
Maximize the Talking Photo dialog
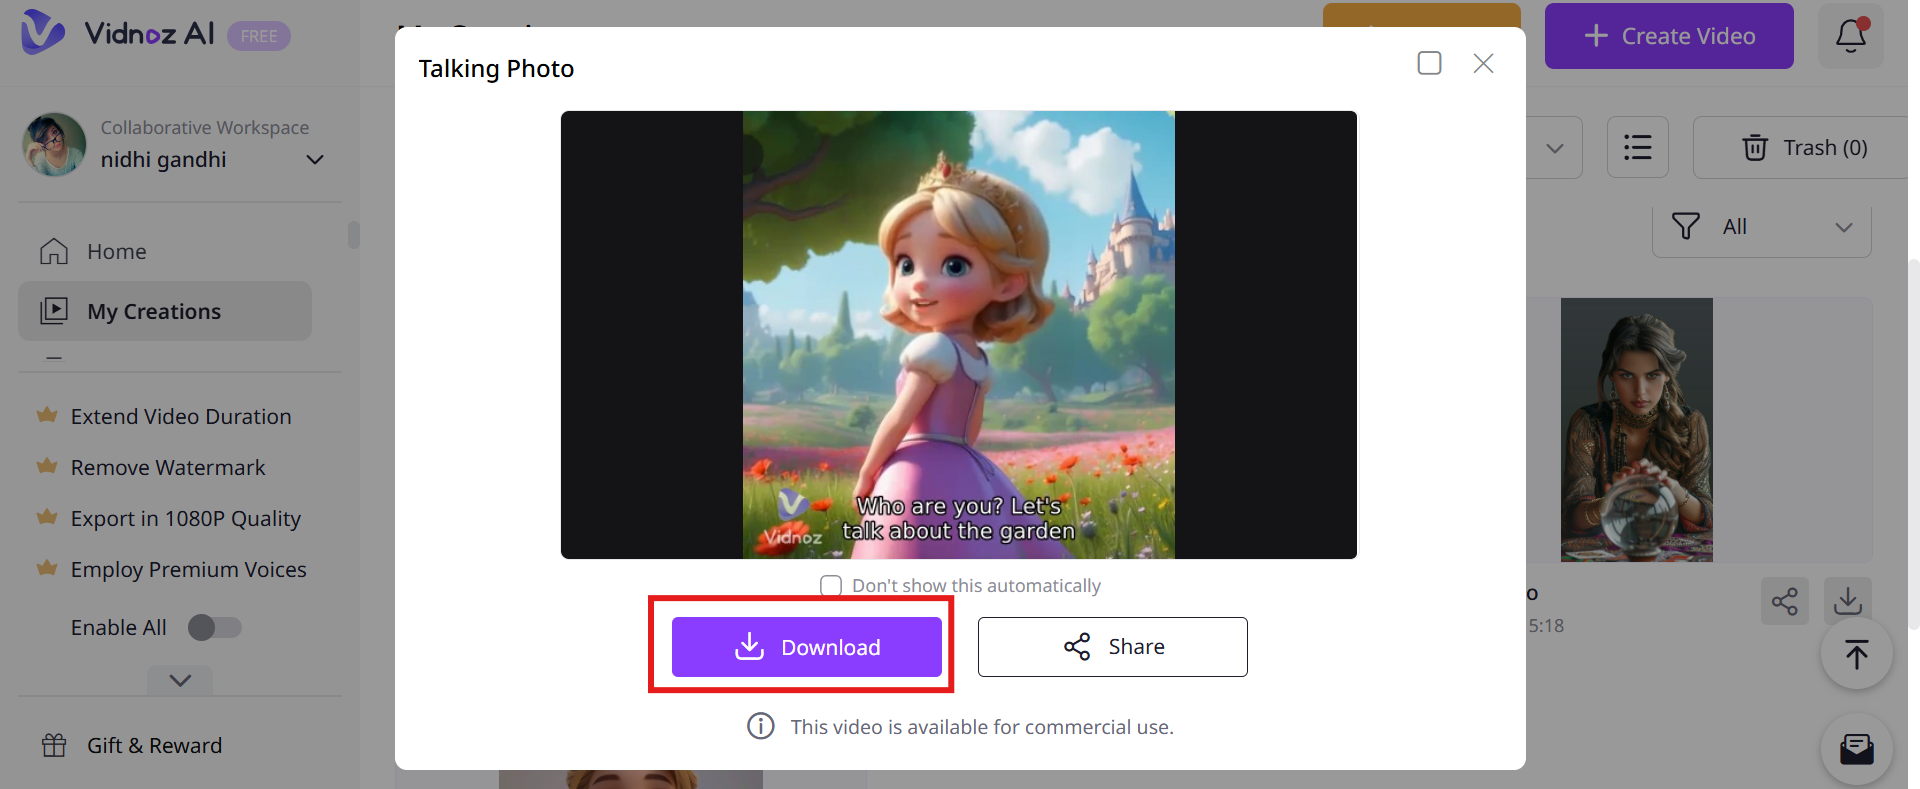click(x=1429, y=63)
